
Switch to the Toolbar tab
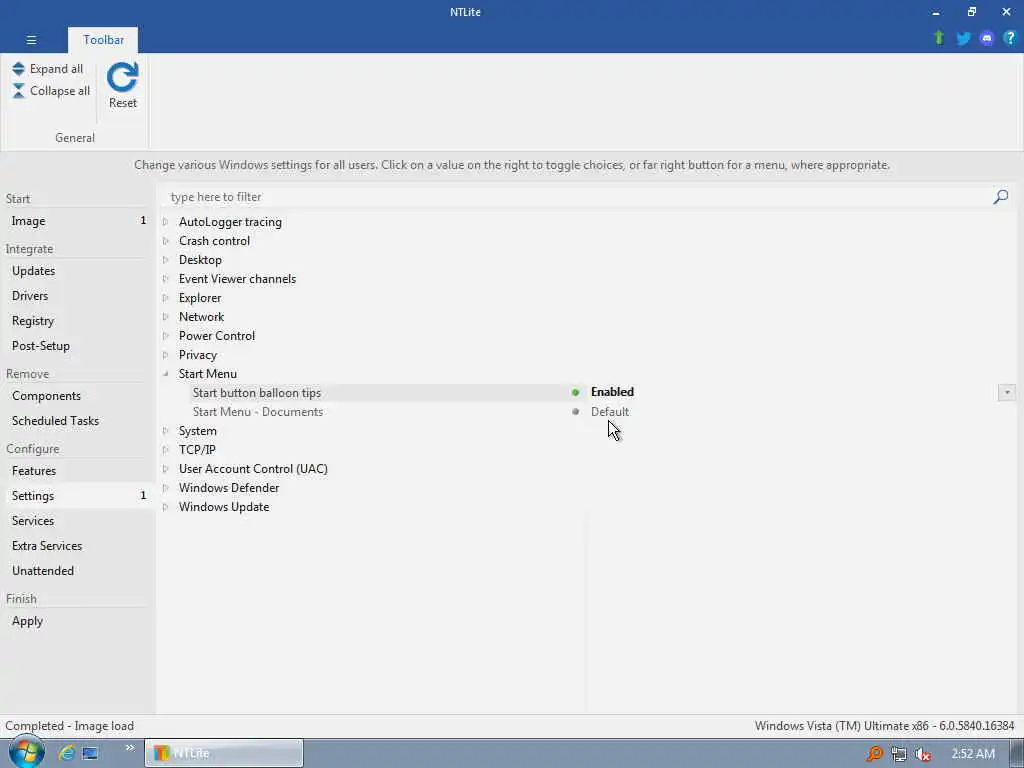click(x=103, y=40)
